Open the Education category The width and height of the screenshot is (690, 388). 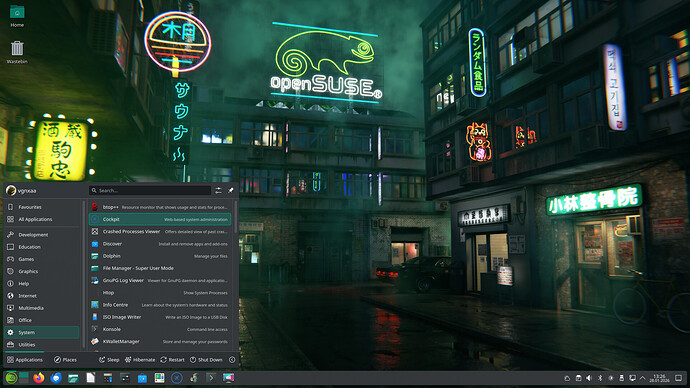(42, 247)
